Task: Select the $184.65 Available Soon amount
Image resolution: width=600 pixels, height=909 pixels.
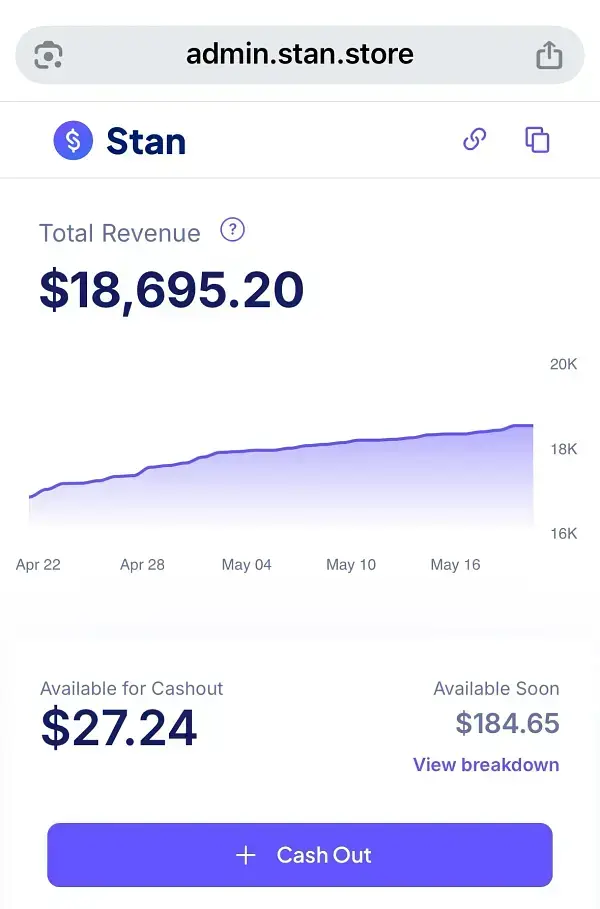Action: coord(507,723)
